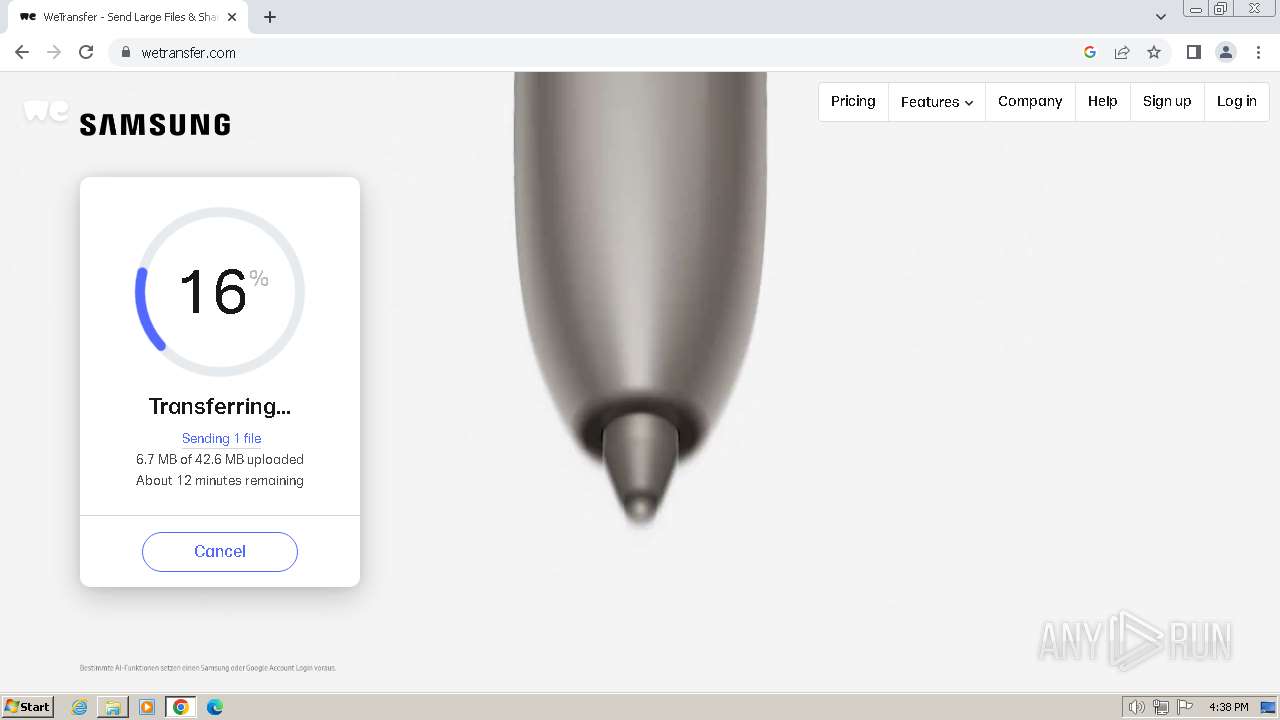Open the Pricing page
The image size is (1280, 720).
click(853, 101)
